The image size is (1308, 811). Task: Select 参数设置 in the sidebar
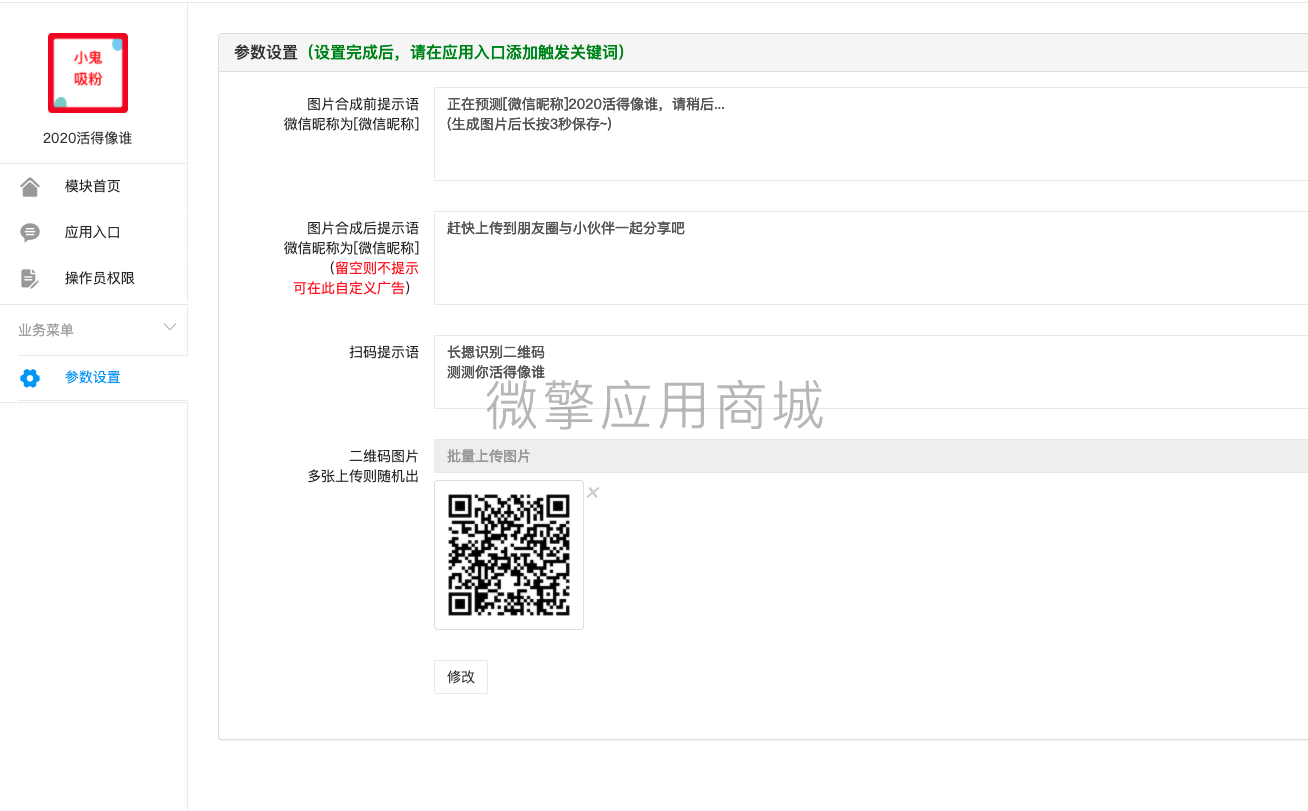click(93, 378)
